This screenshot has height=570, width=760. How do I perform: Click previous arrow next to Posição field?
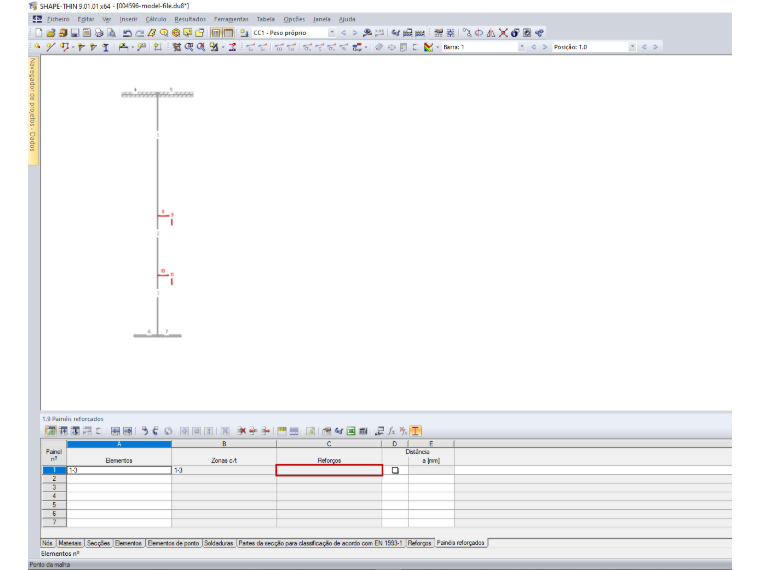coord(644,47)
